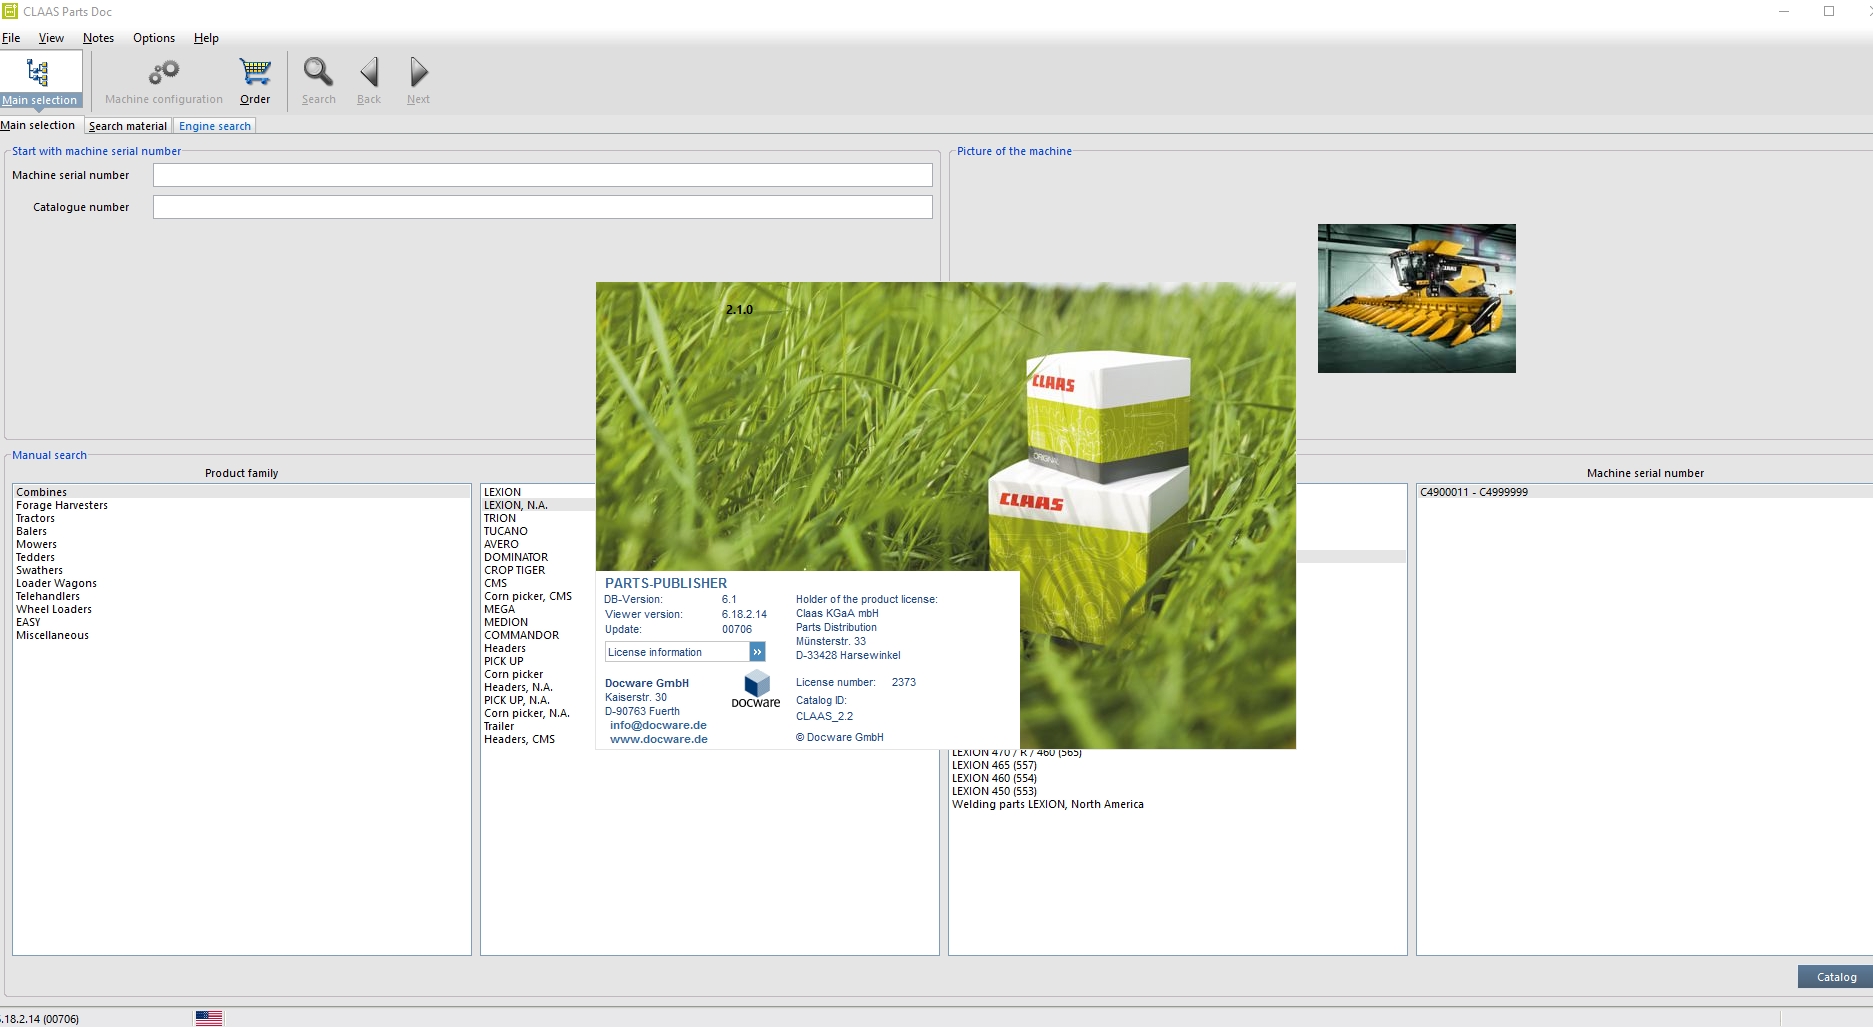Go Next with the right arrow
1873x1027 pixels.
coord(418,80)
